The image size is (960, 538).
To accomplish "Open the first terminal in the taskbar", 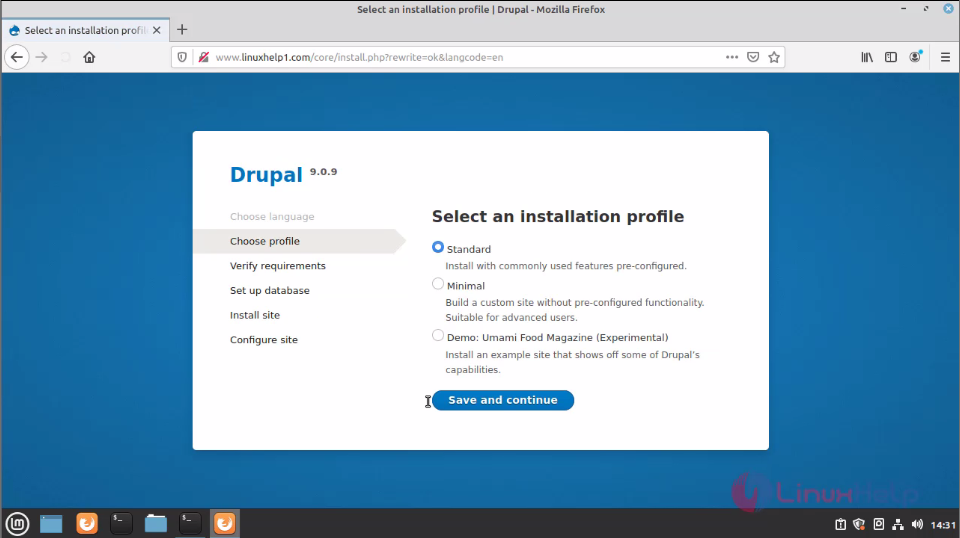I will tap(121, 524).
